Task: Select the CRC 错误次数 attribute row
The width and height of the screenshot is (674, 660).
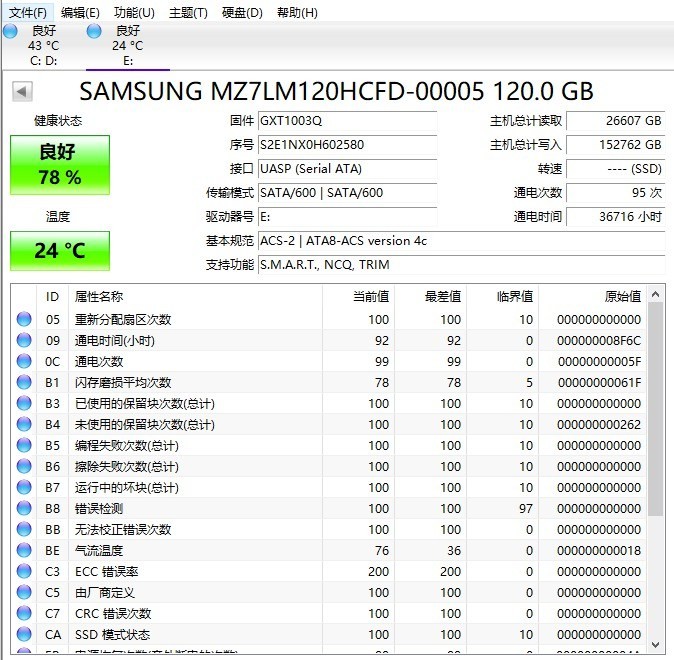Action: click(x=329, y=614)
